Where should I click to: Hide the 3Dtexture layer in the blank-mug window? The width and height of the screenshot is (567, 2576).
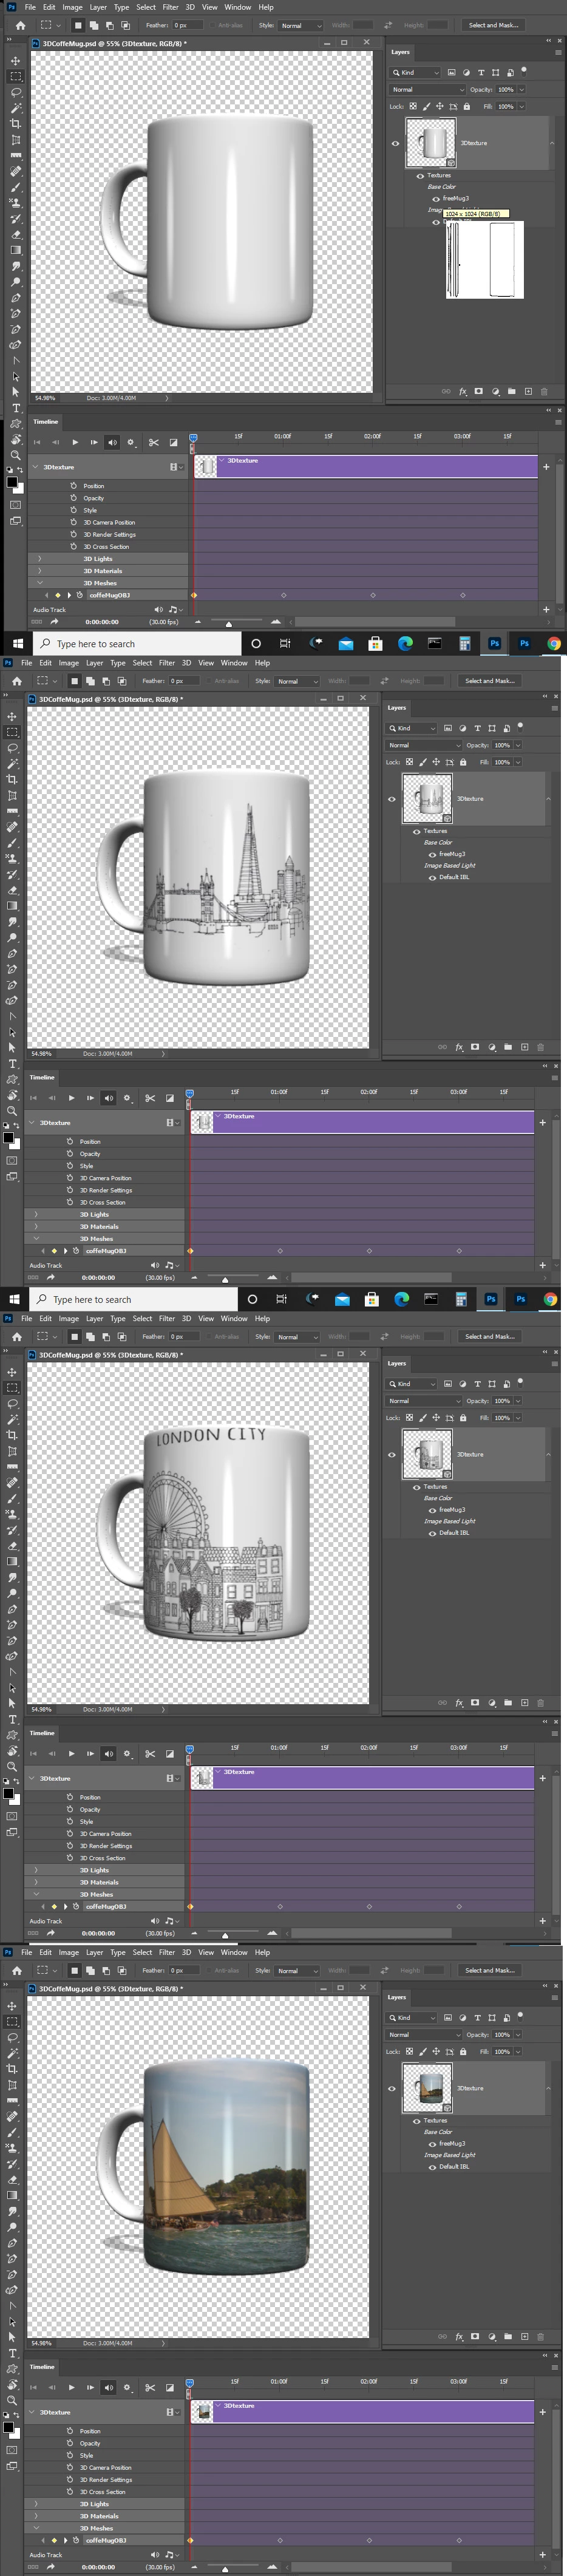click(x=395, y=143)
